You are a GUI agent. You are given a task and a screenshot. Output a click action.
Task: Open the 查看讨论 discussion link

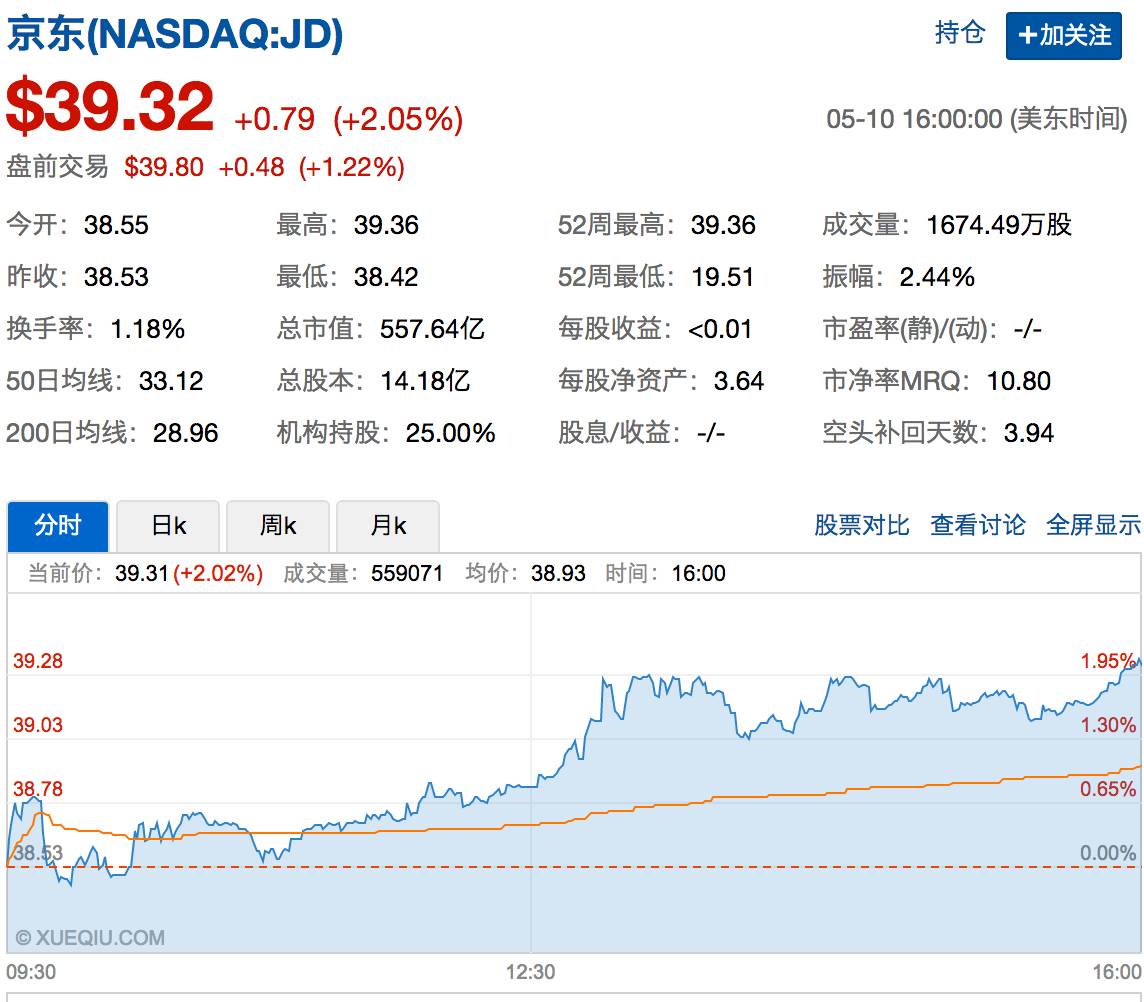pos(978,525)
